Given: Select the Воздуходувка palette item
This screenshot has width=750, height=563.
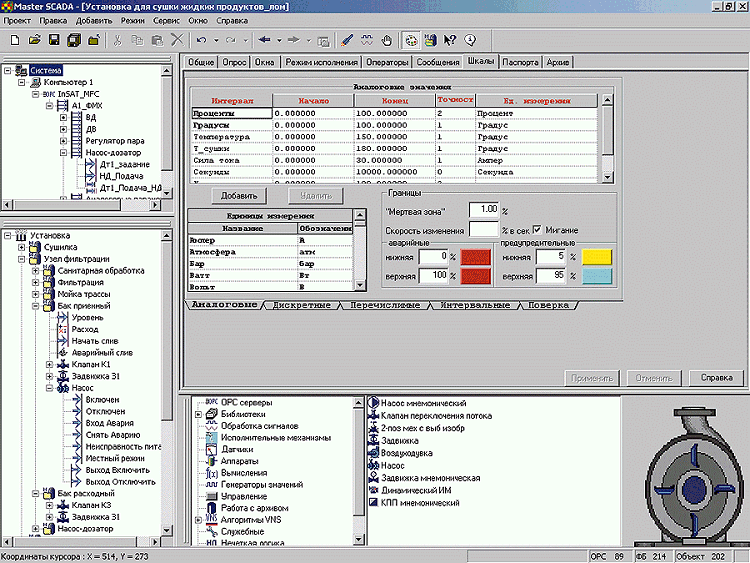Looking at the screenshot, I should click(x=407, y=453).
